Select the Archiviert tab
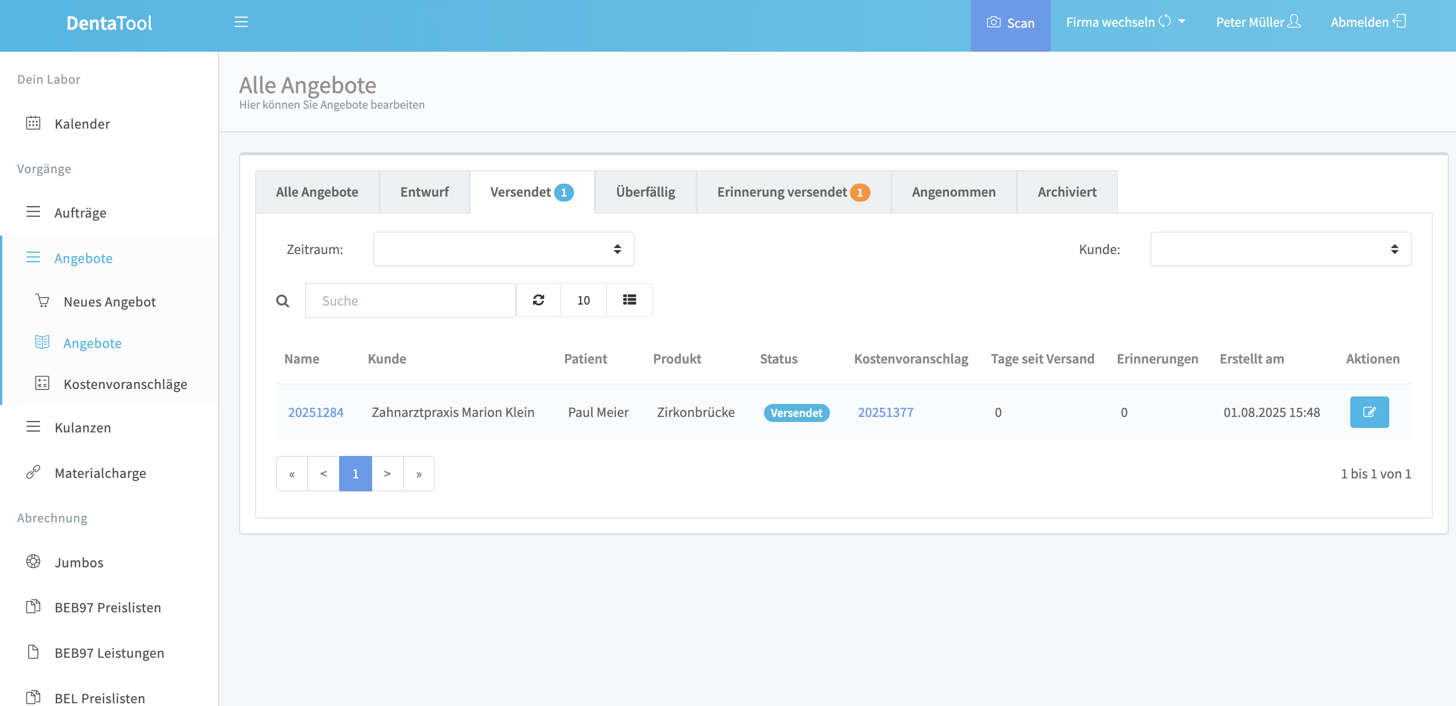1456x706 pixels. coord(1066,192)
